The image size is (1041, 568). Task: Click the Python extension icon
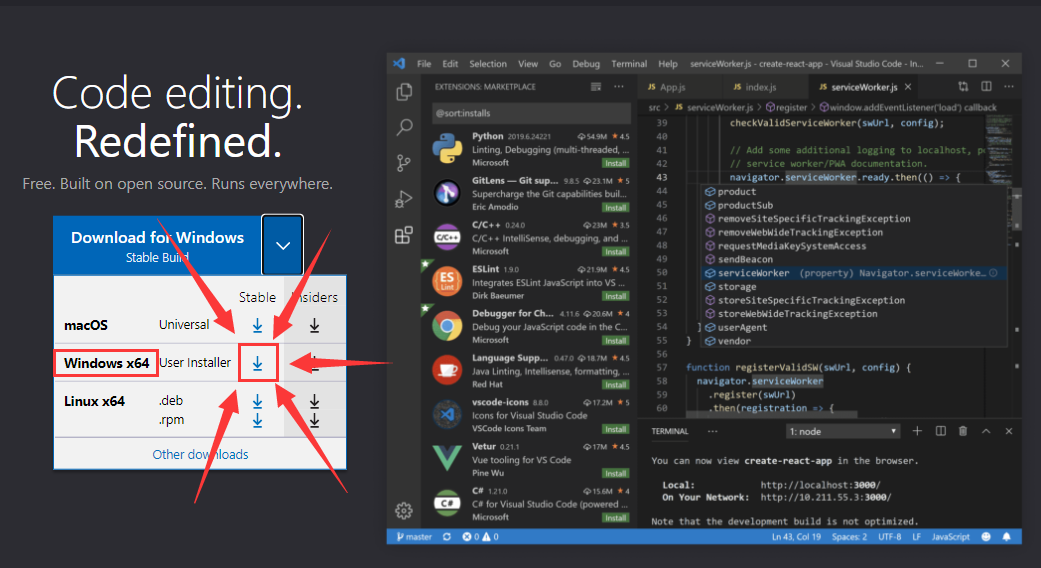tap(447, 149)
